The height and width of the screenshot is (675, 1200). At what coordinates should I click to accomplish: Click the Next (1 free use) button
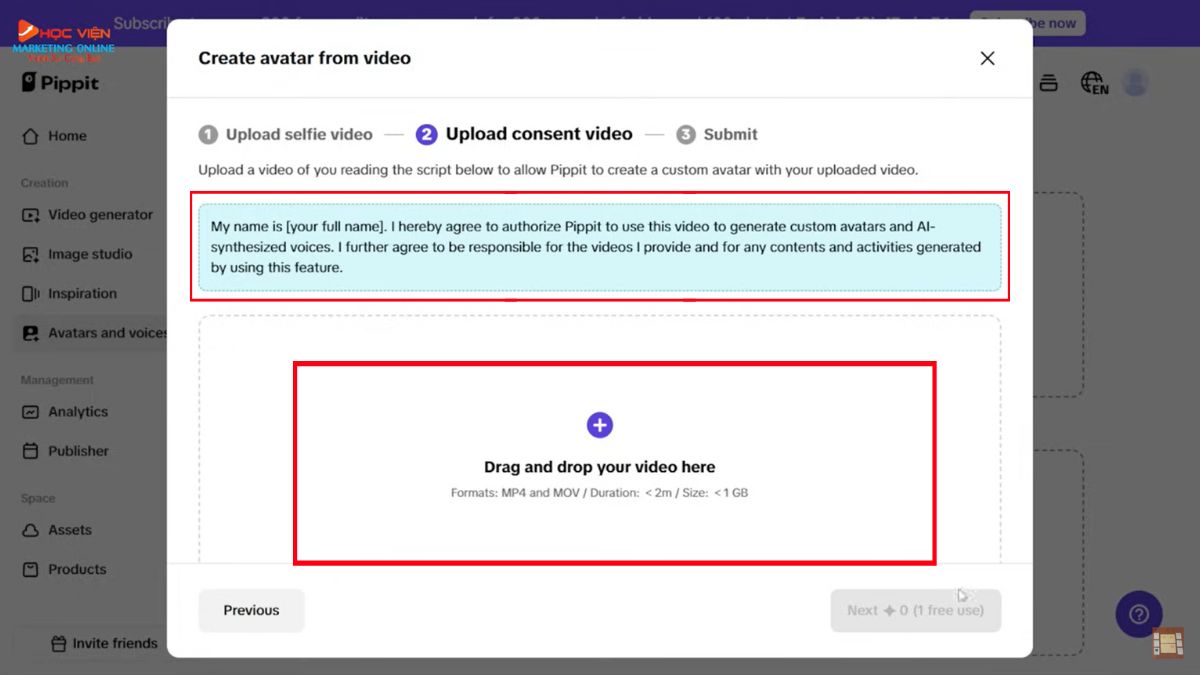point(915,610)
